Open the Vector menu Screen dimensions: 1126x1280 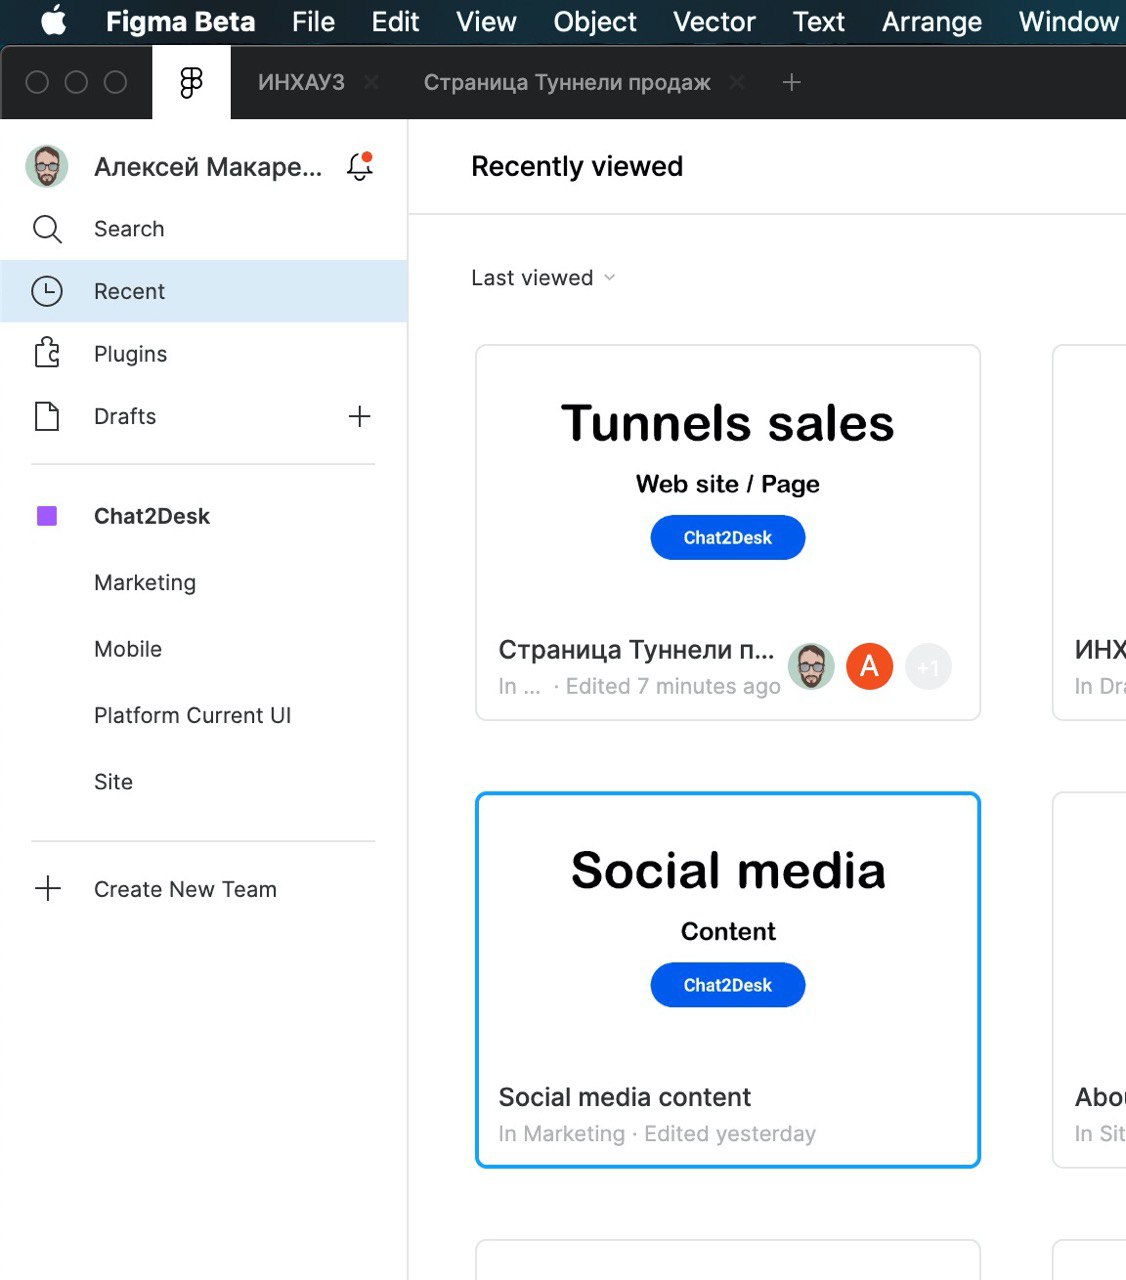click(714, 21)
